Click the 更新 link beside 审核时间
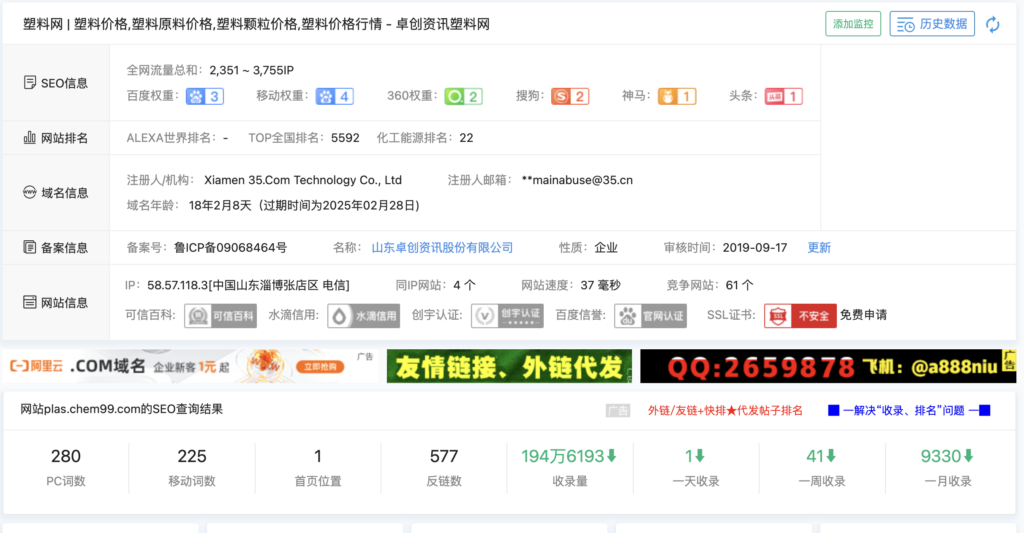 coord(819,248)
